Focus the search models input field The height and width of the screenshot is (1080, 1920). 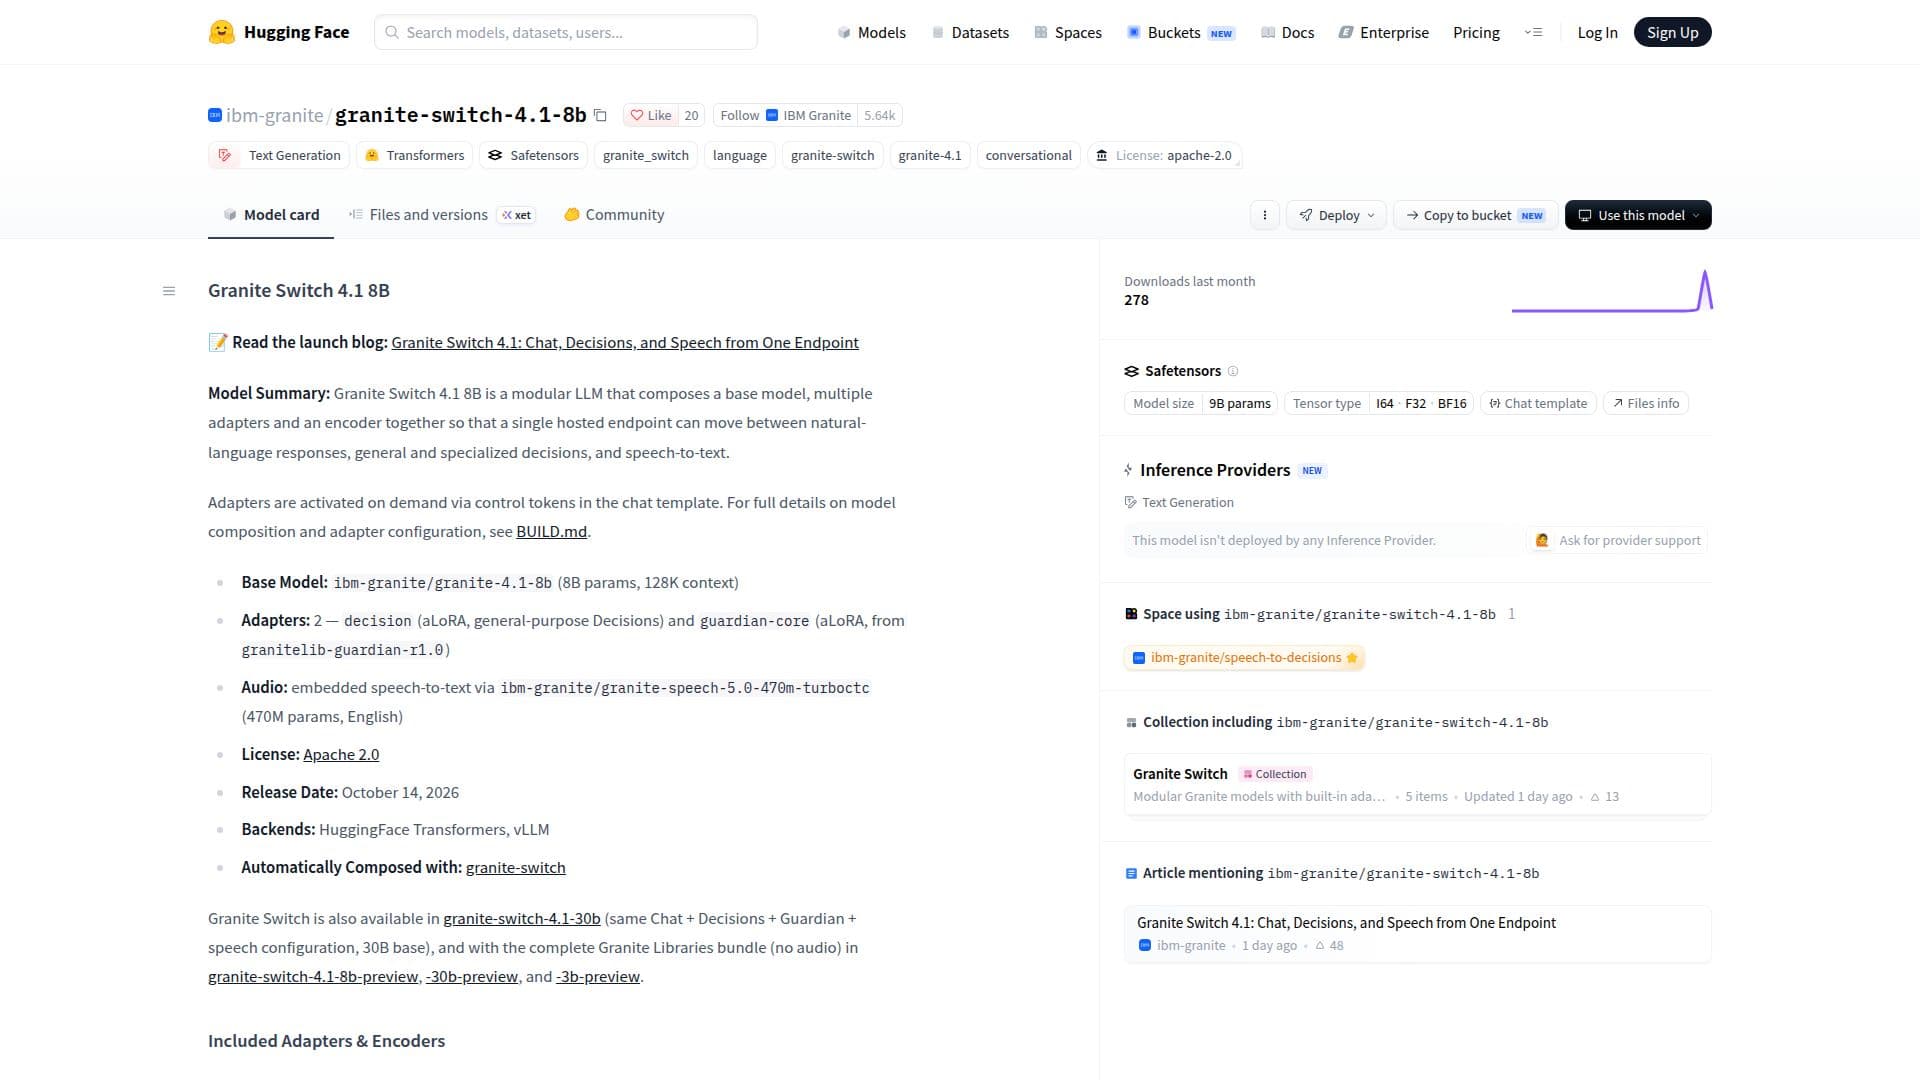566,32
